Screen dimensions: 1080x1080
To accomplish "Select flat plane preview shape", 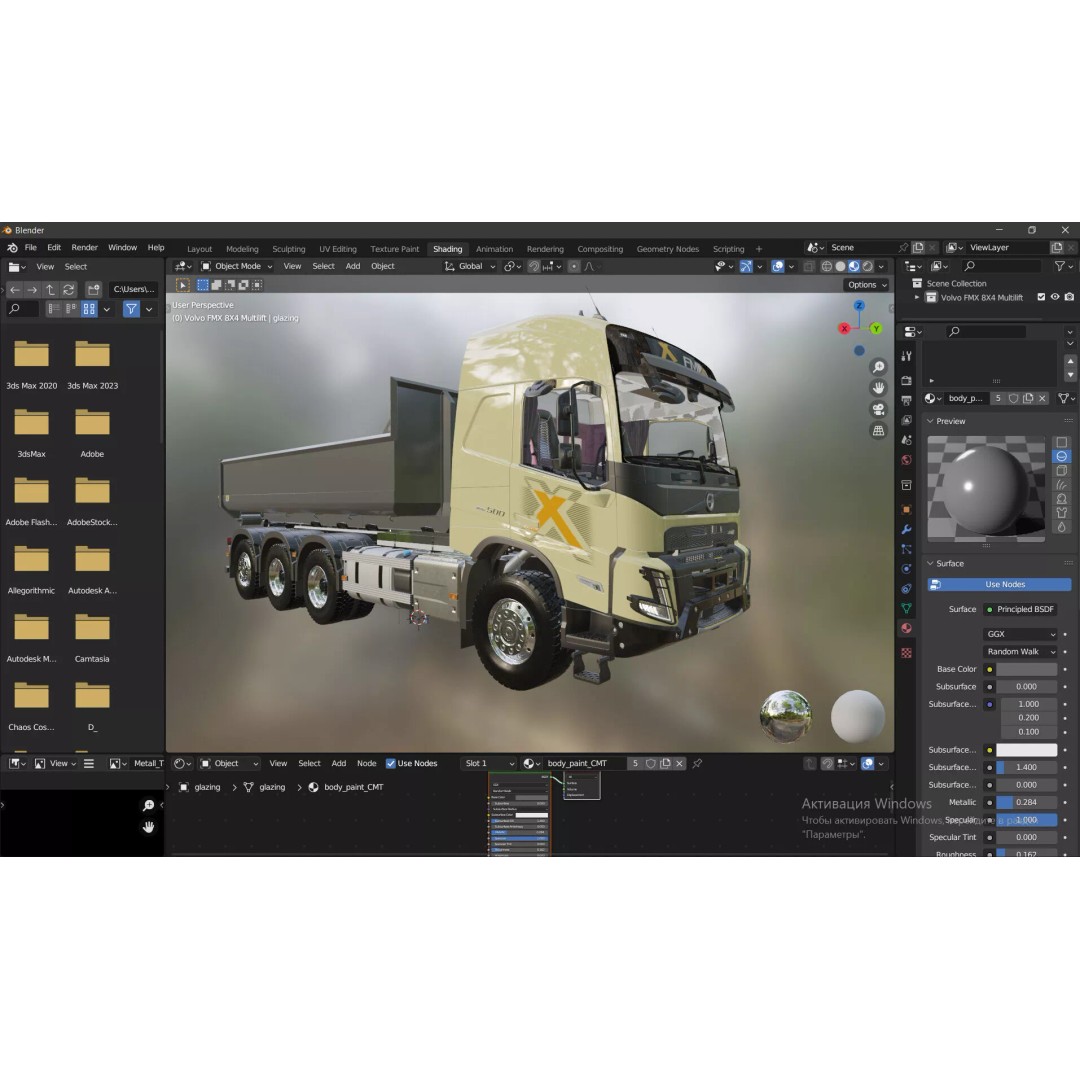I will pyautogui.click(x=1061, y=442).
